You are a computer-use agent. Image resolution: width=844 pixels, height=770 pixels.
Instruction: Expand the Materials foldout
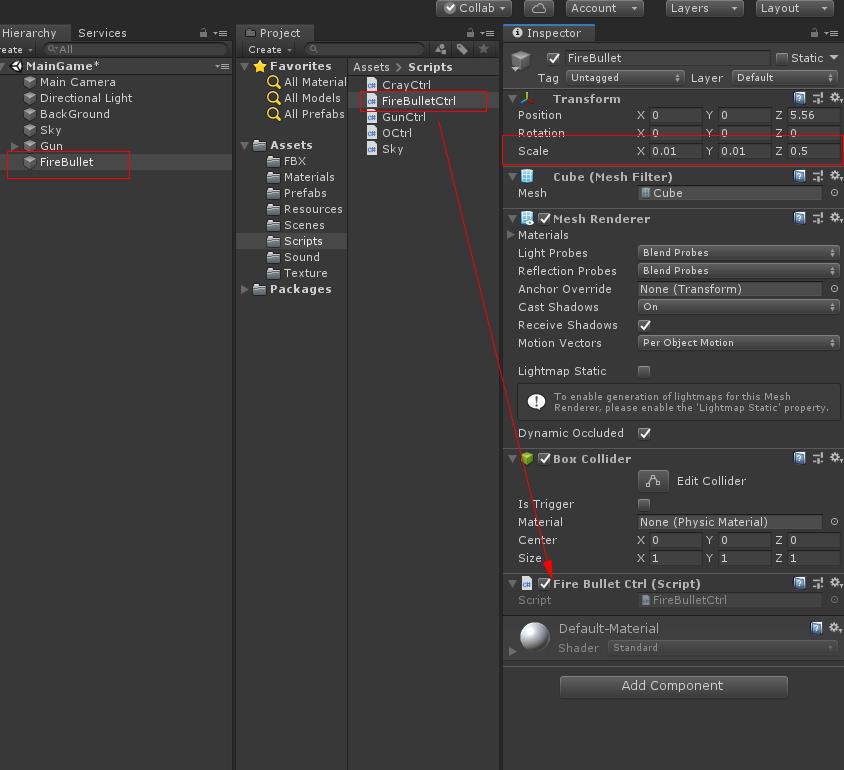click(x=510, y=235)
